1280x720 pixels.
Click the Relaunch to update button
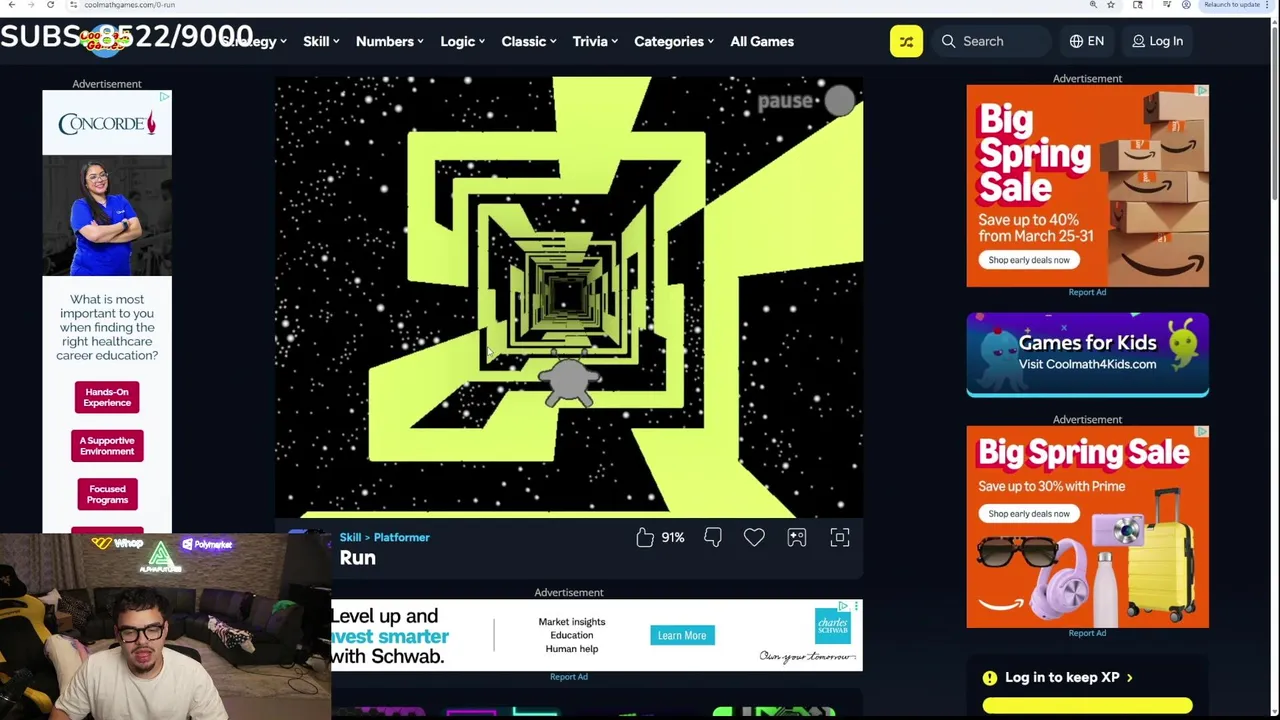point(1236,5)
